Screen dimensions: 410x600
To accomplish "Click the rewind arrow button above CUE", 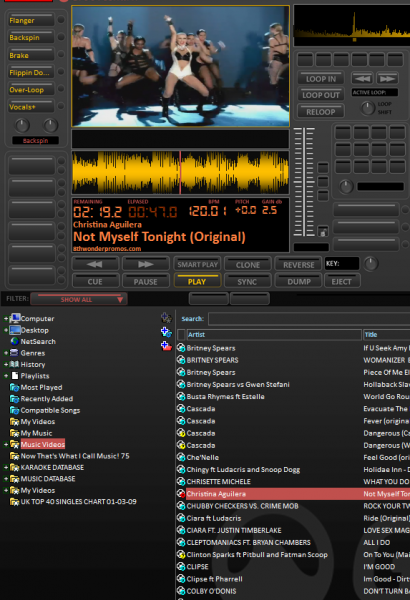I will tap(95, 264).
